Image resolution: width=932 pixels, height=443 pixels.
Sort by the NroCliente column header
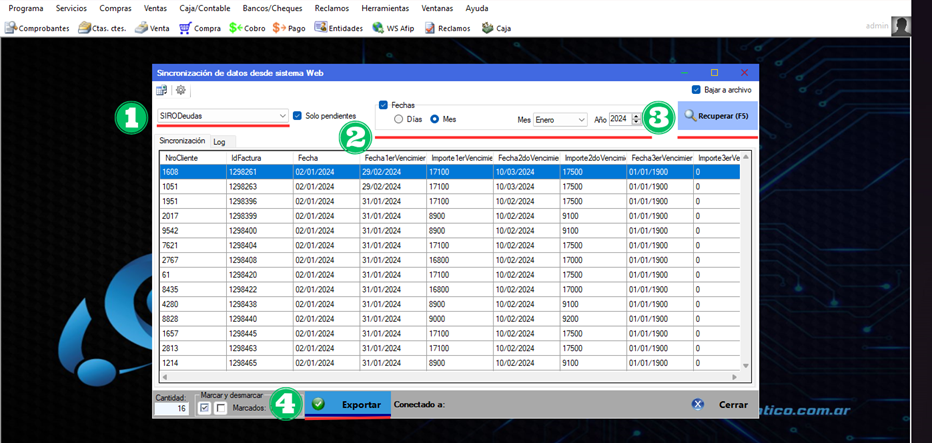click(193, 158)
